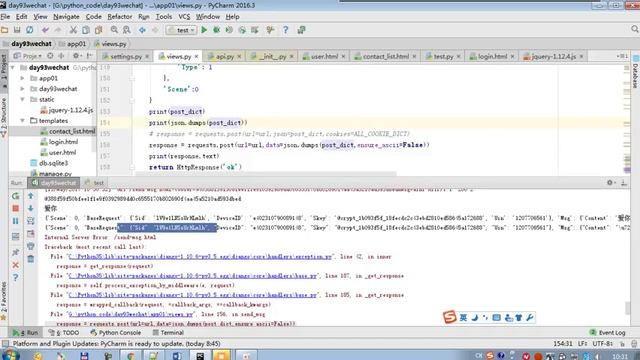Click the Save All toolbar icon
Screen dimensions: 640x360
(x=17, y=30)
